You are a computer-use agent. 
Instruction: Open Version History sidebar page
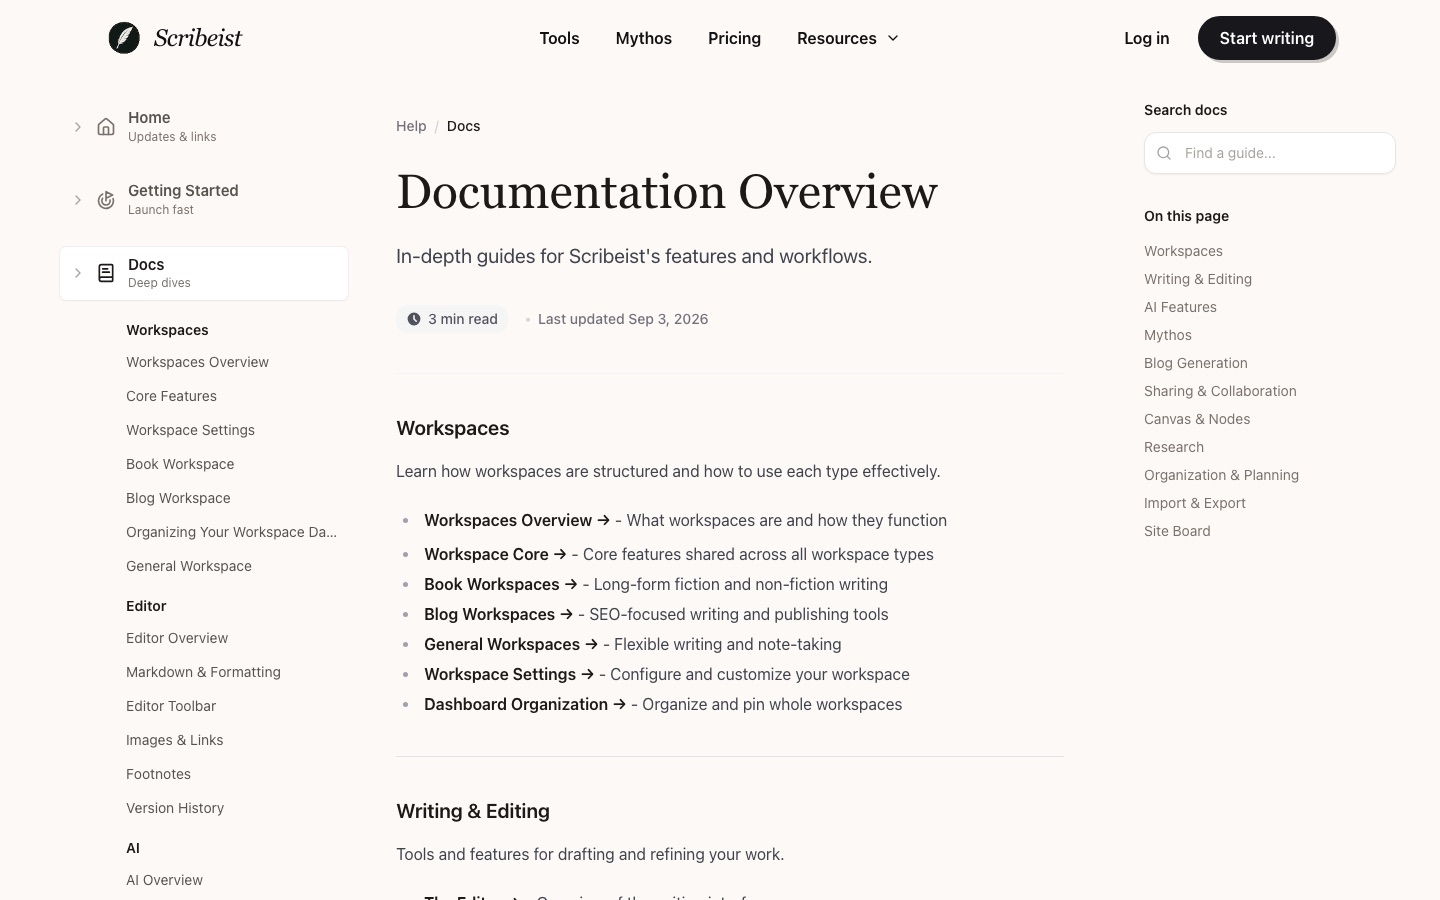click(175, 808)
